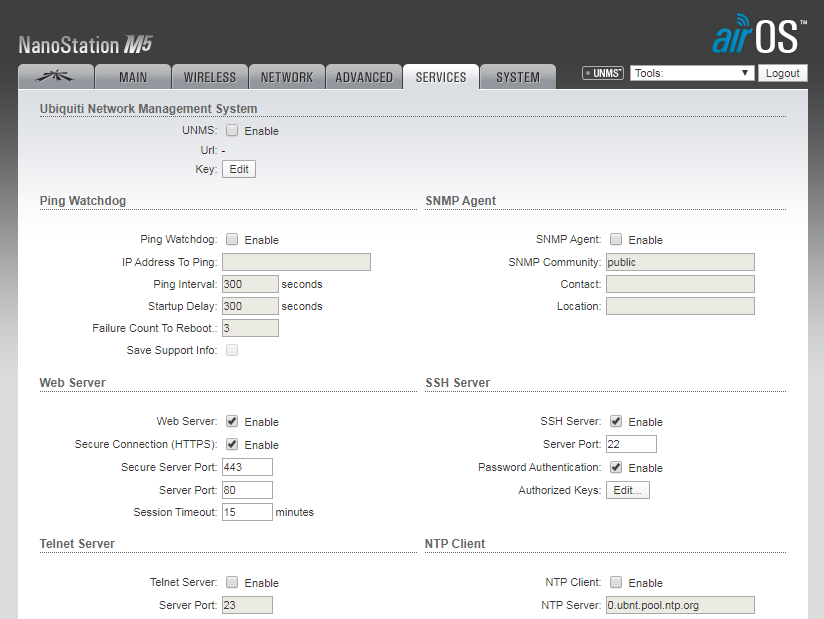This screenshot has height=619, width=824.
Task: Click the SNMP Location field
Action: (681, 306)
